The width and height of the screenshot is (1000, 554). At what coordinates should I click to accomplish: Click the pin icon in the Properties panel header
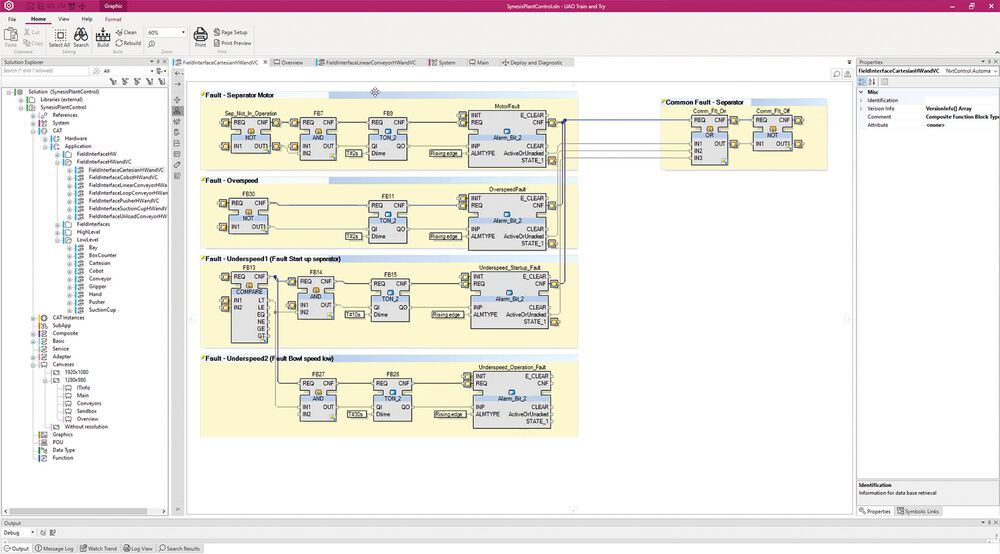click(989, 62)
